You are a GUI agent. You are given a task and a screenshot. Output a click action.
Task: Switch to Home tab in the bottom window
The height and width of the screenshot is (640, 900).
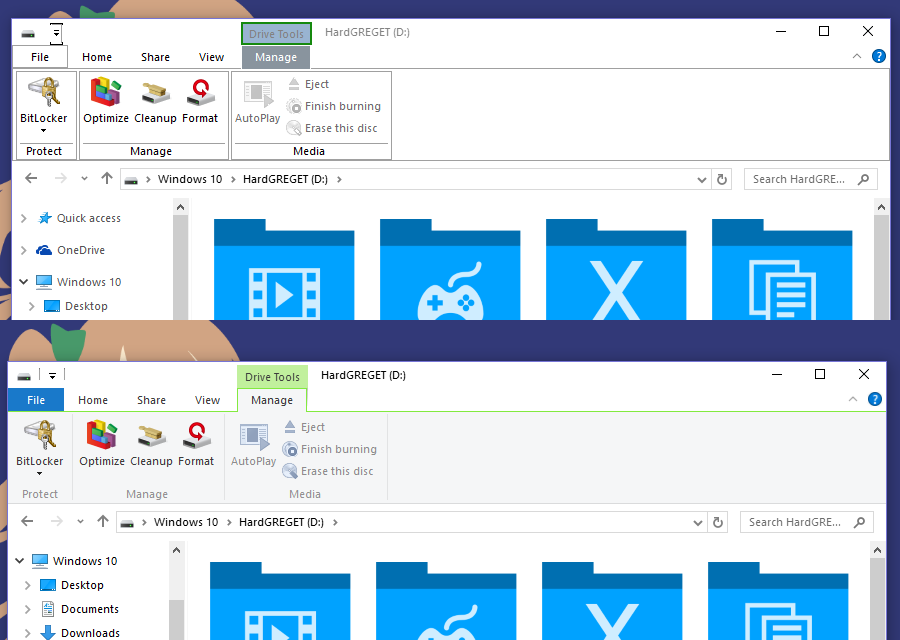click(x=93, y=400)
